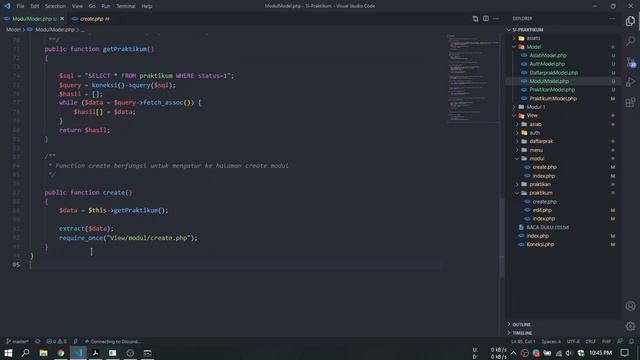
Task: Expand the Modul 1 folder
Action: pyautogui.click(x=535, y=107)
